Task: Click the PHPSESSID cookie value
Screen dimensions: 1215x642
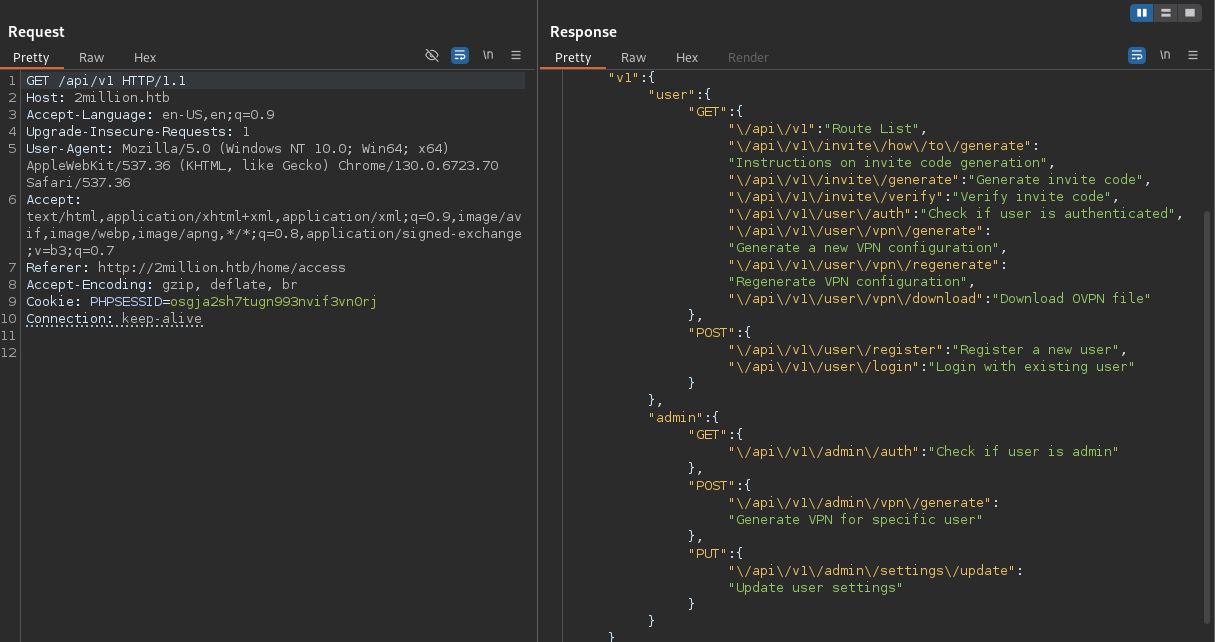Action: [274, 302]
